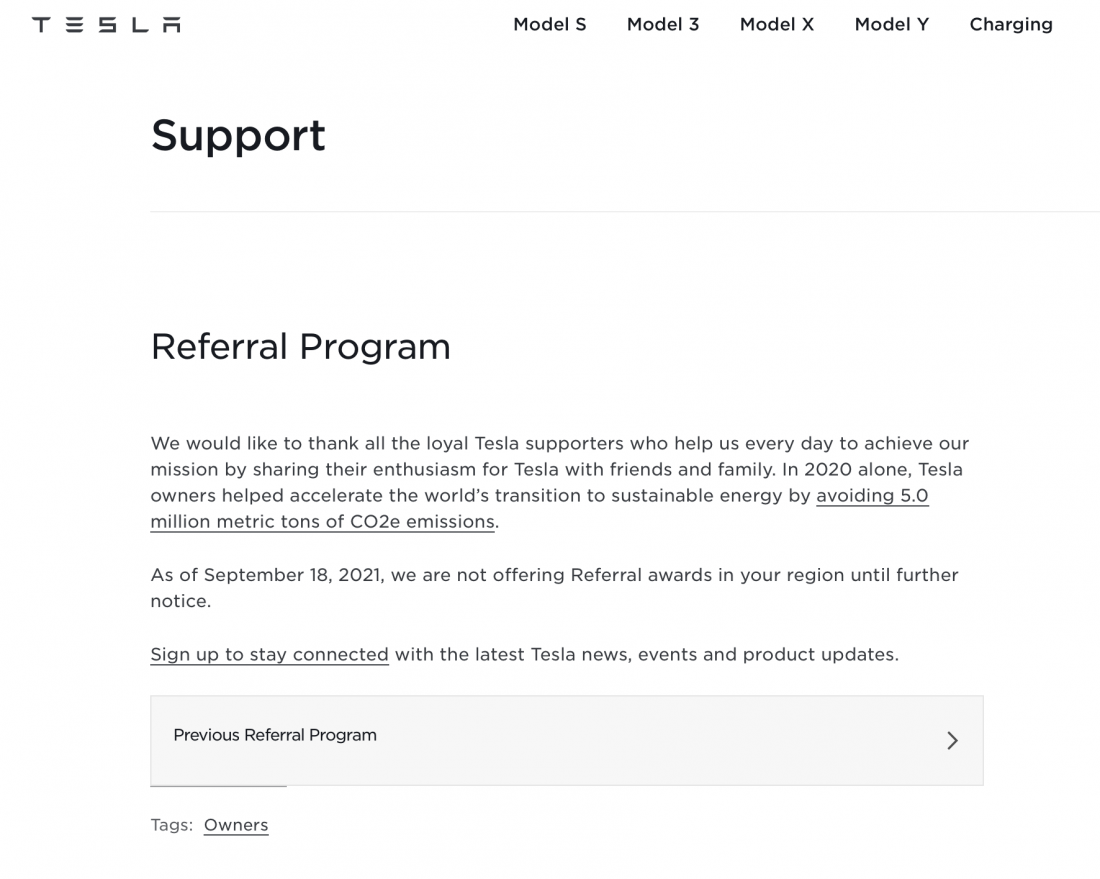Open the Model S menu item
1100x879 pixels.
coord(550,25)
